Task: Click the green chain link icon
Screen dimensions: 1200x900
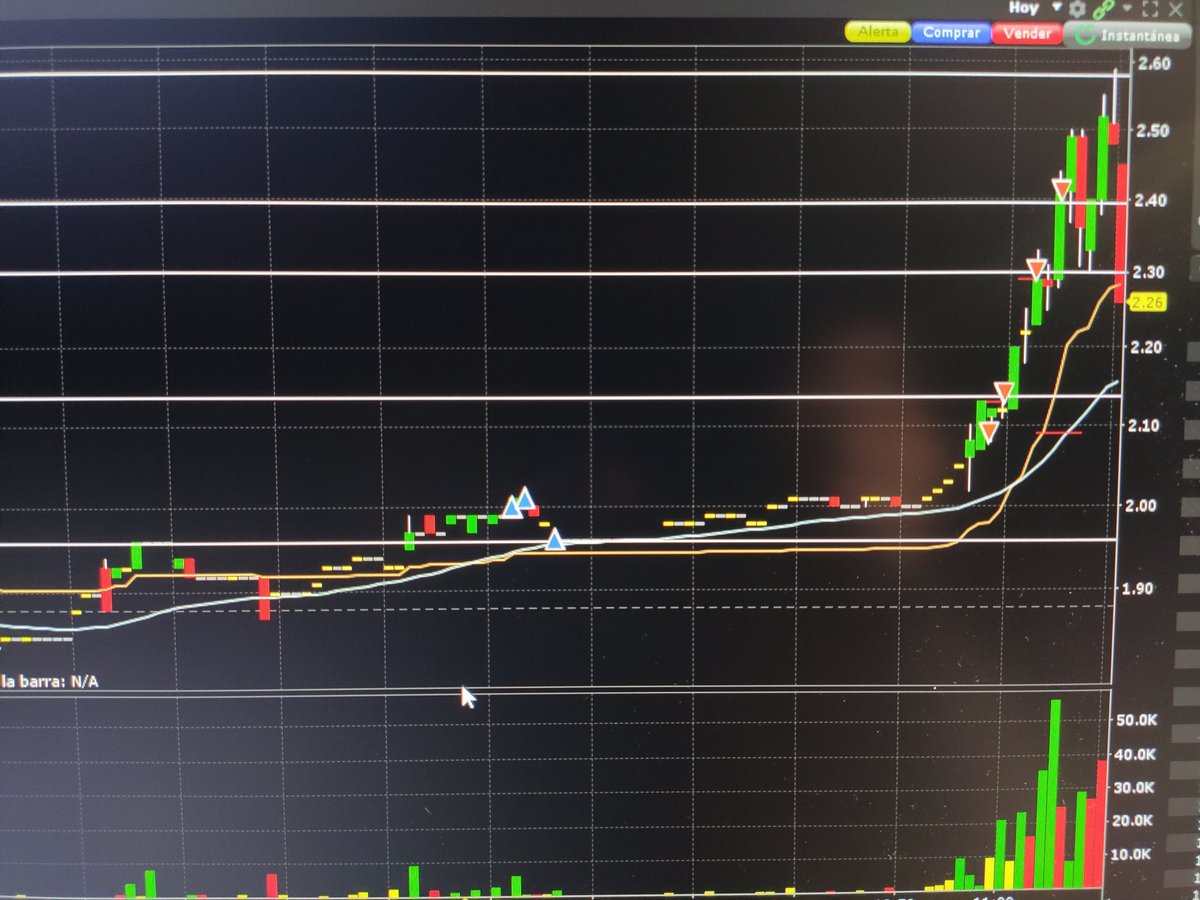Action: point(1104,9)
